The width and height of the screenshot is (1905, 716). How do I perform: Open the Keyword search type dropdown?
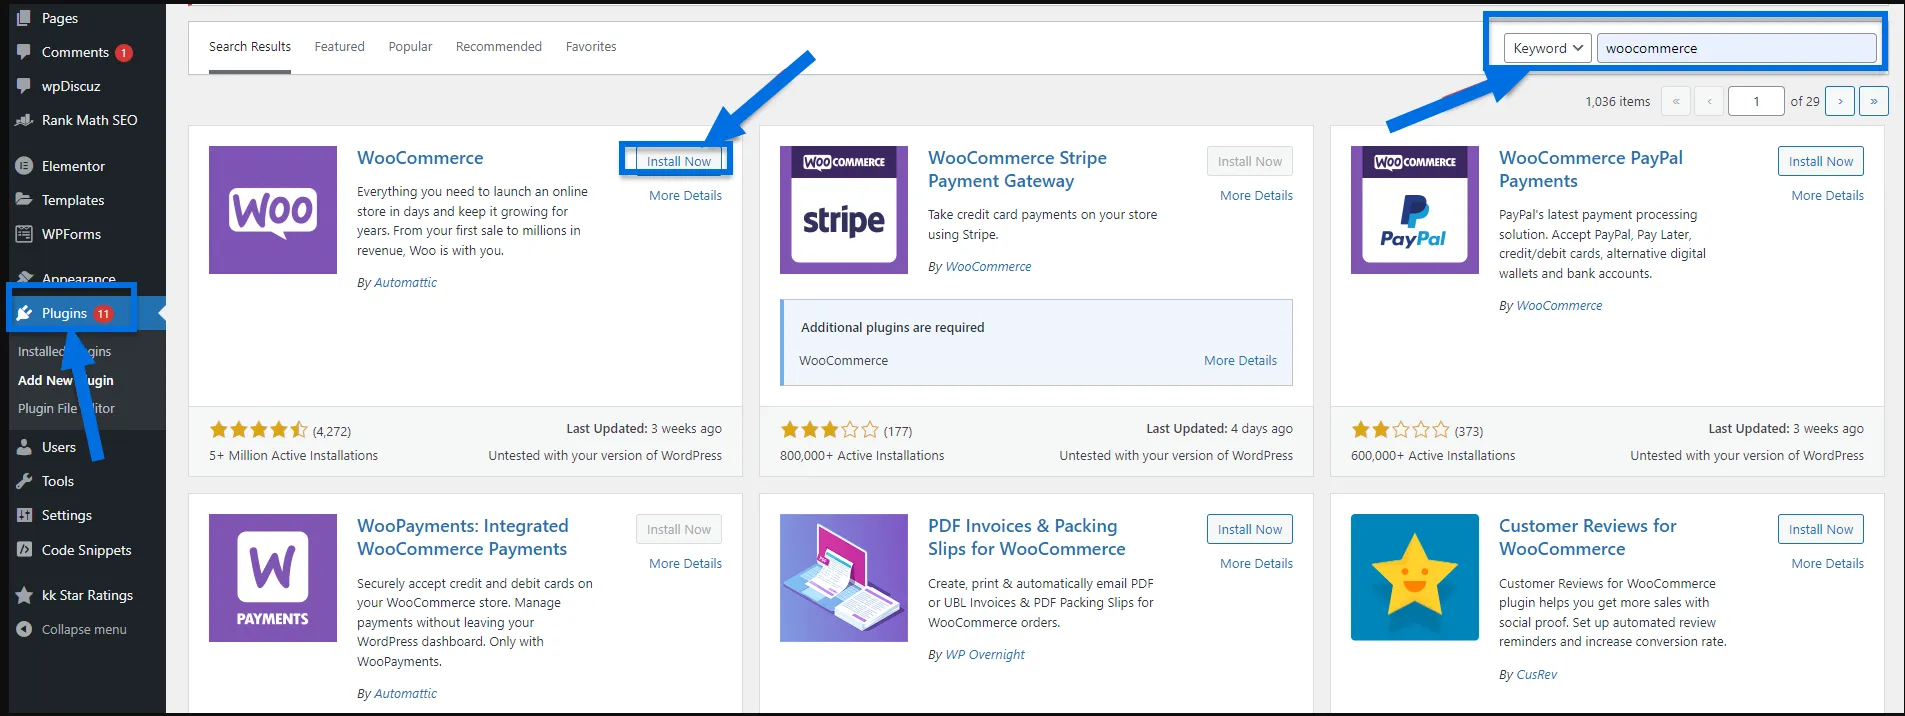1548,48
